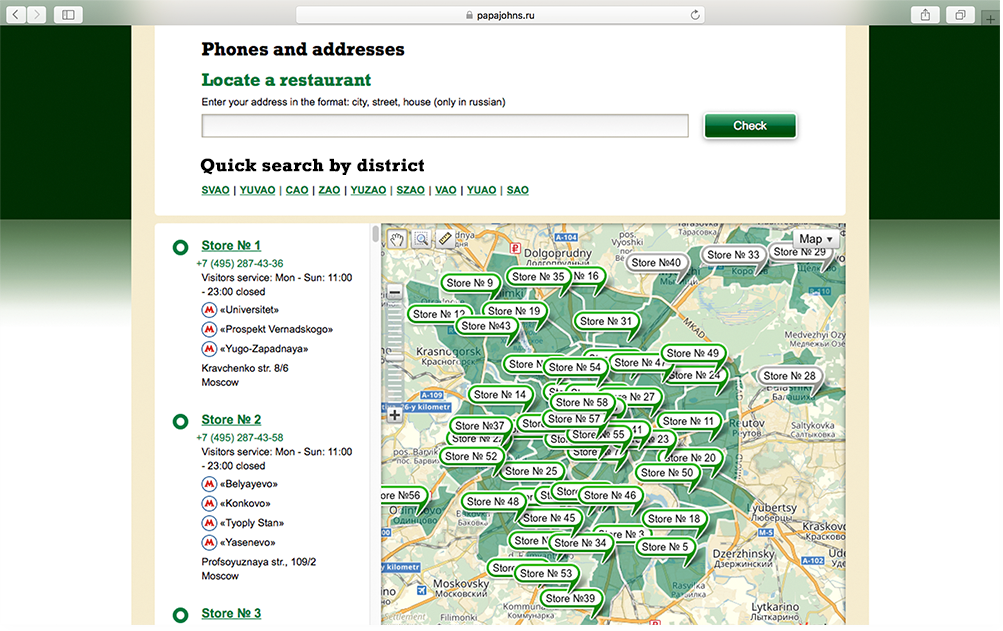Select the Store № 14 map marker
This screenshot has height=631, width=1003.
click(x=500, y=395)
